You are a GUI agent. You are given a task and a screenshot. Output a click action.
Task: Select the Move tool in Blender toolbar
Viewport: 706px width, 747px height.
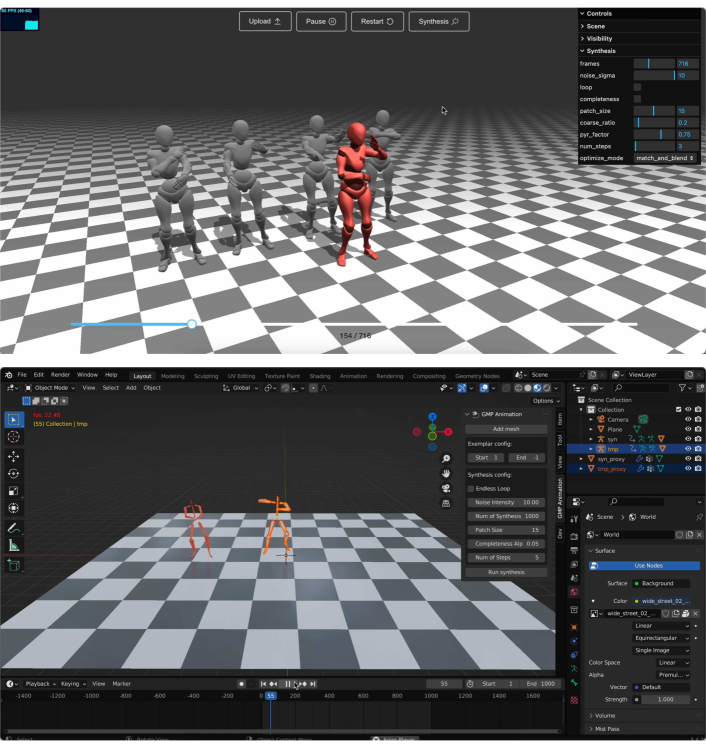point(14,455)
